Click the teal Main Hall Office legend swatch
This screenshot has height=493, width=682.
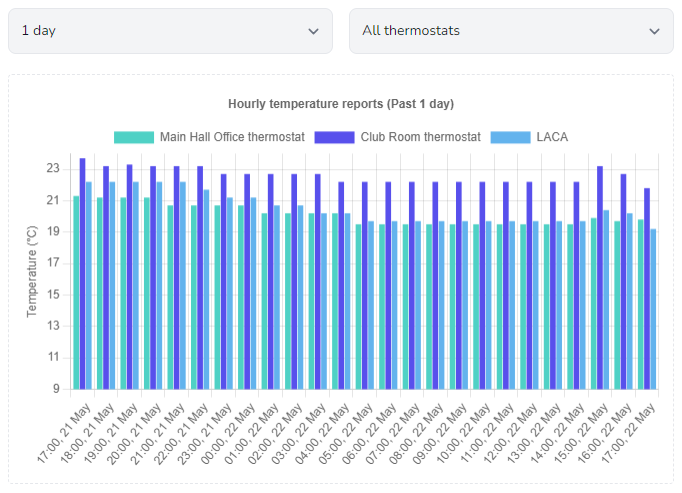(134, 137)
